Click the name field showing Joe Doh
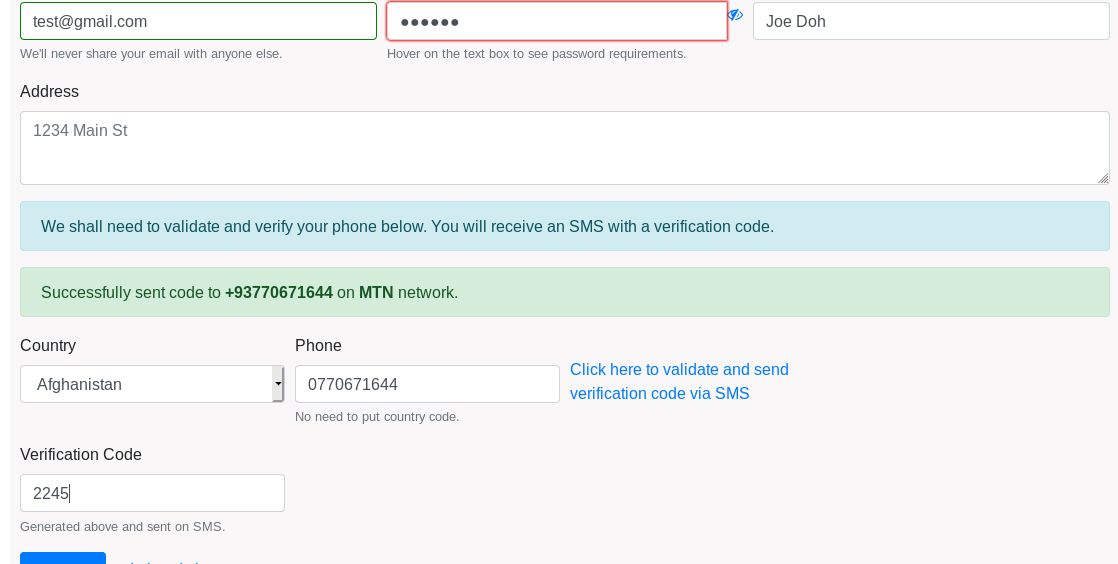The image size is (1118, 564). coord(930,21)
